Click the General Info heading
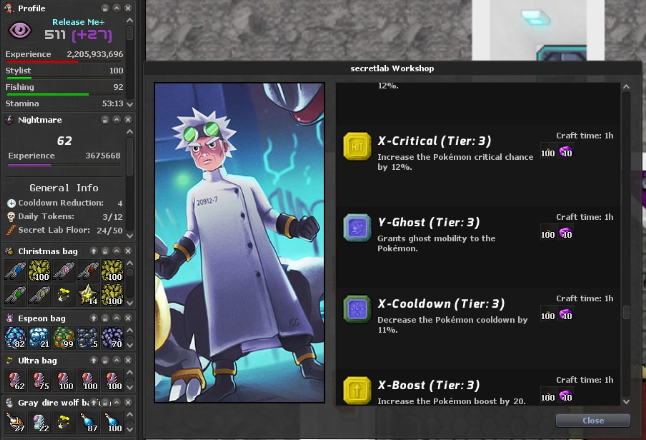Image resolution: width=646 pixels, height=440 pixels. 64,188
